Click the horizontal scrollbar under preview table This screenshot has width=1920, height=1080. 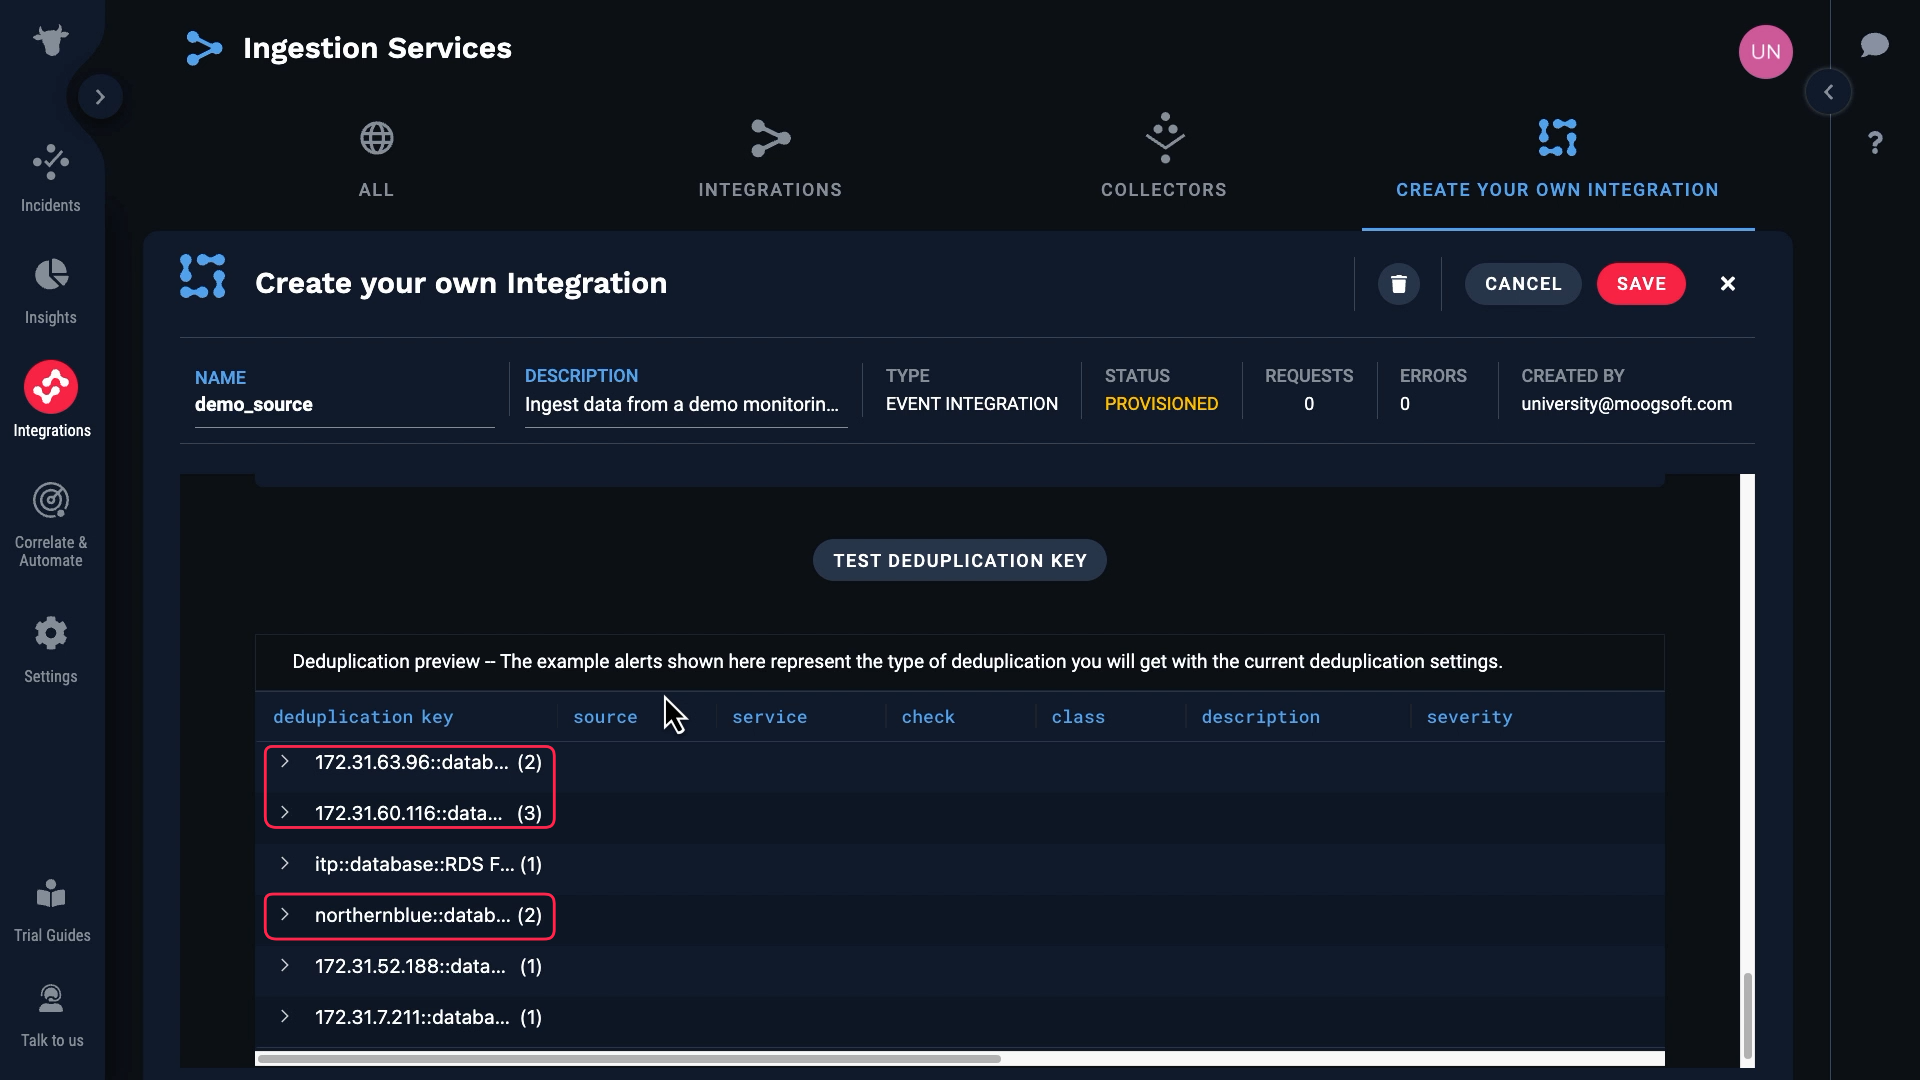(628, 1058)
